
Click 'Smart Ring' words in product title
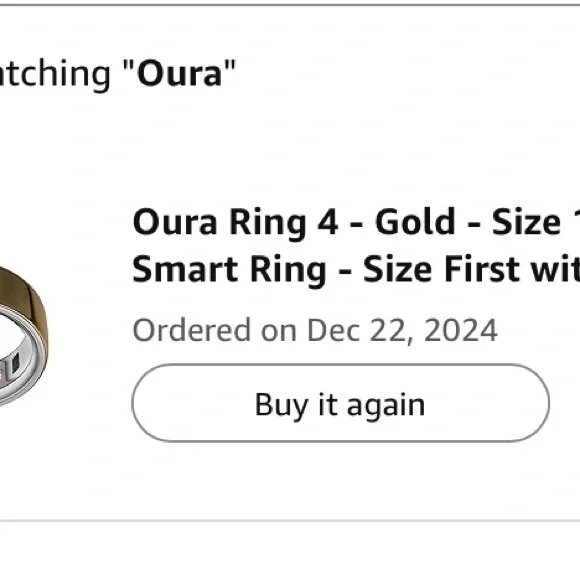229,269
